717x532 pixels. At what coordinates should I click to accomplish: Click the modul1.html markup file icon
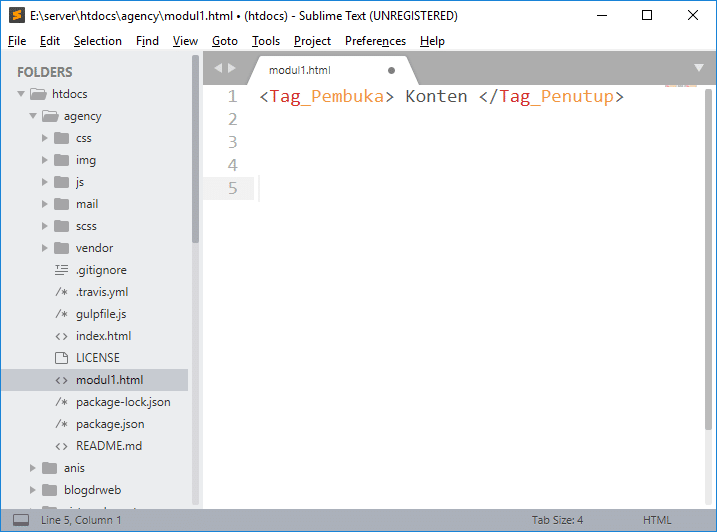click(61, 380)
